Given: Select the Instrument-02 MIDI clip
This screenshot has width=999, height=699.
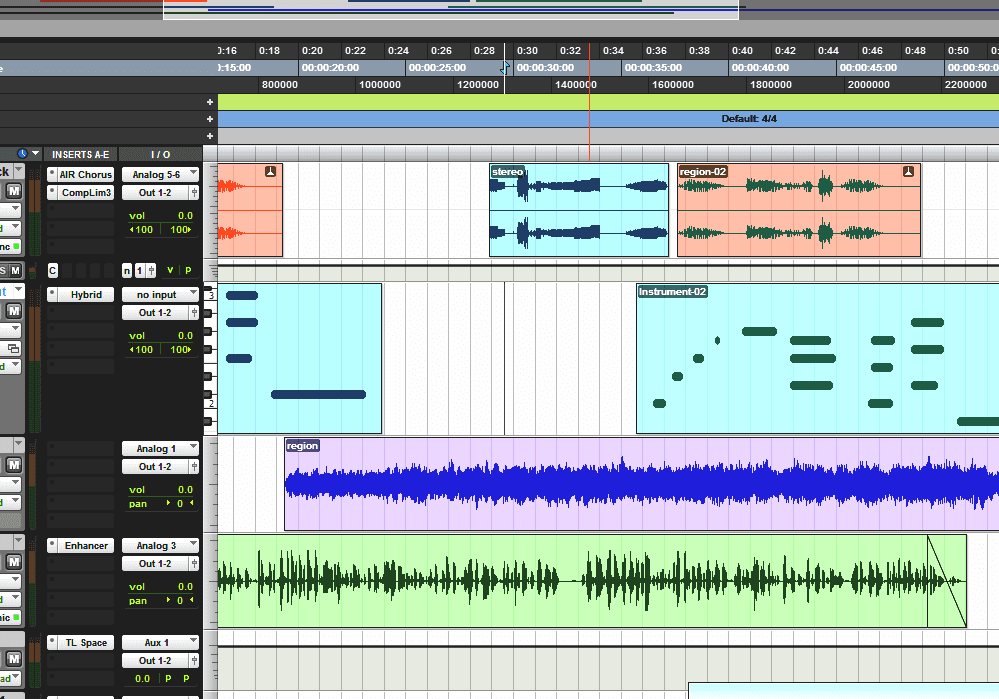Looking at the screenshot, I should pyautogui.click(x=800, y=360).
